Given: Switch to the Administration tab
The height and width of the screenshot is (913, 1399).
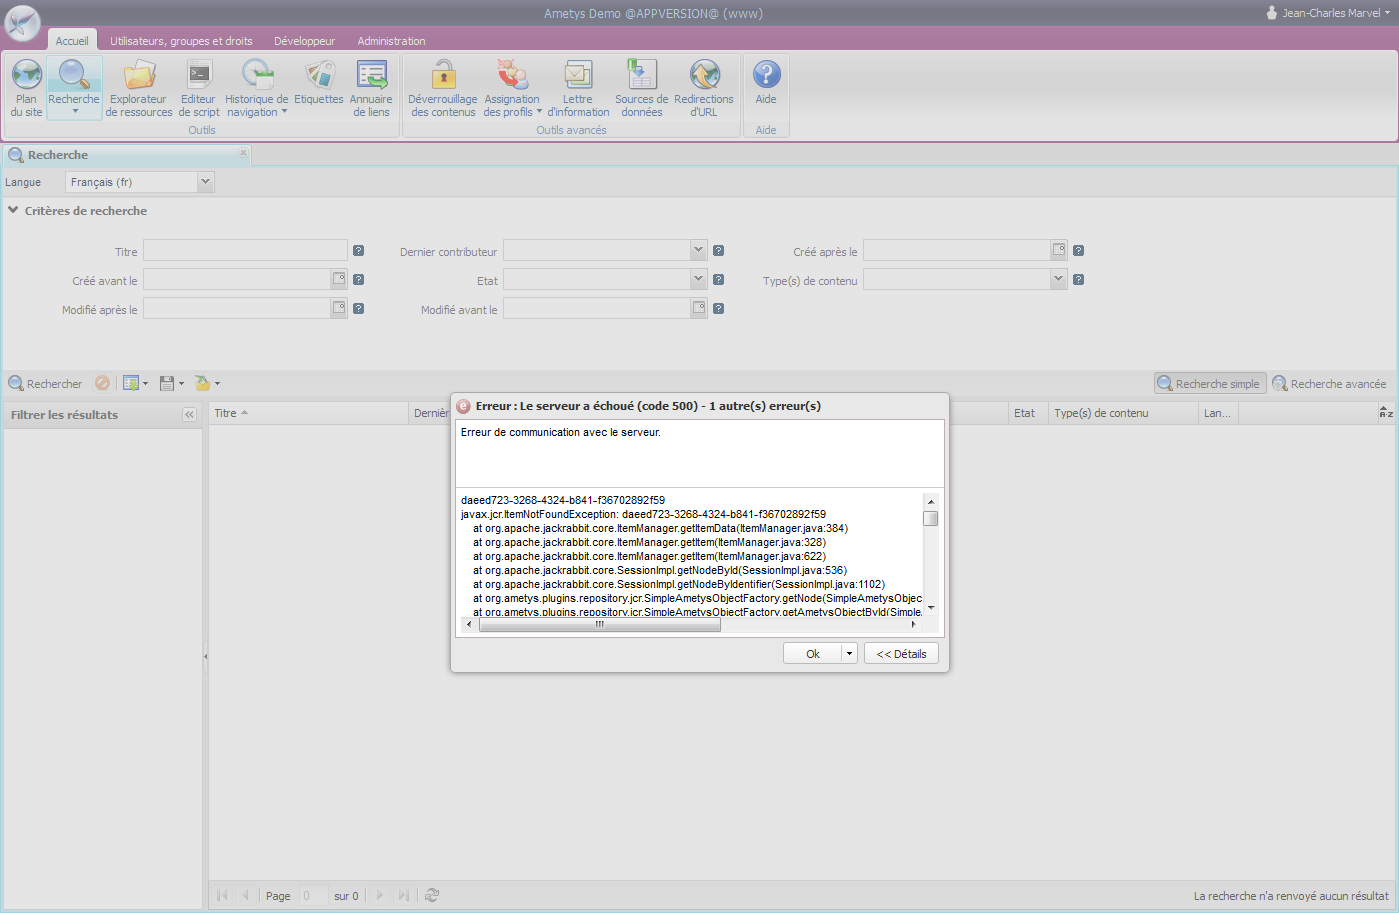Looking at the screenshot, I should point(392,41).
